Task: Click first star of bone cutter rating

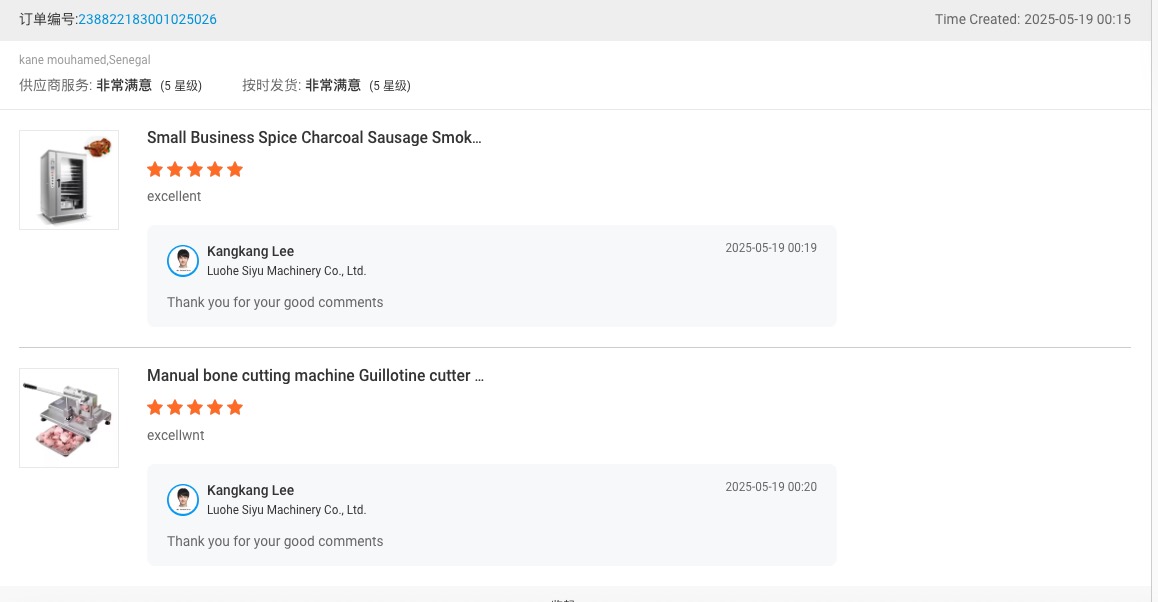Action: (x=155, y=408)
